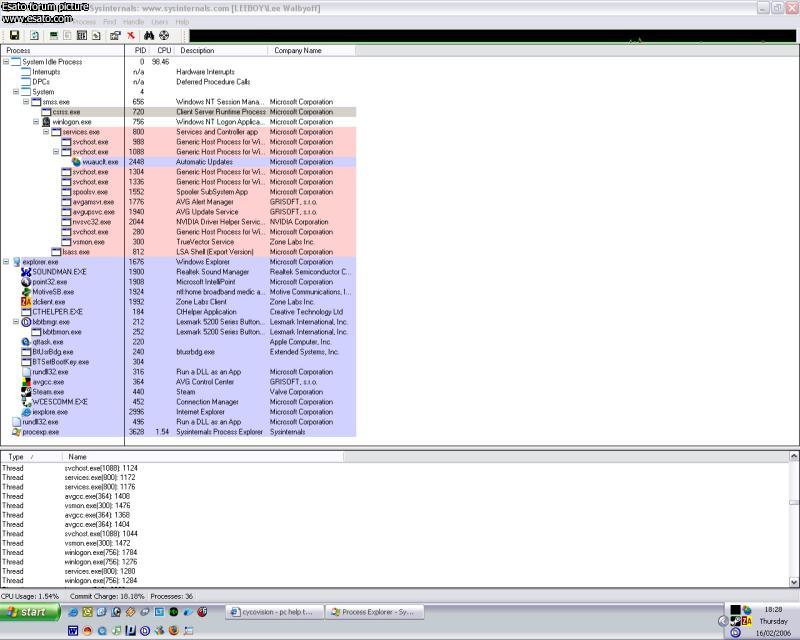Select the spoolsv.exe process row
Image resolution: width=800 pixels, height=640 pixels.
pos(178,192)
